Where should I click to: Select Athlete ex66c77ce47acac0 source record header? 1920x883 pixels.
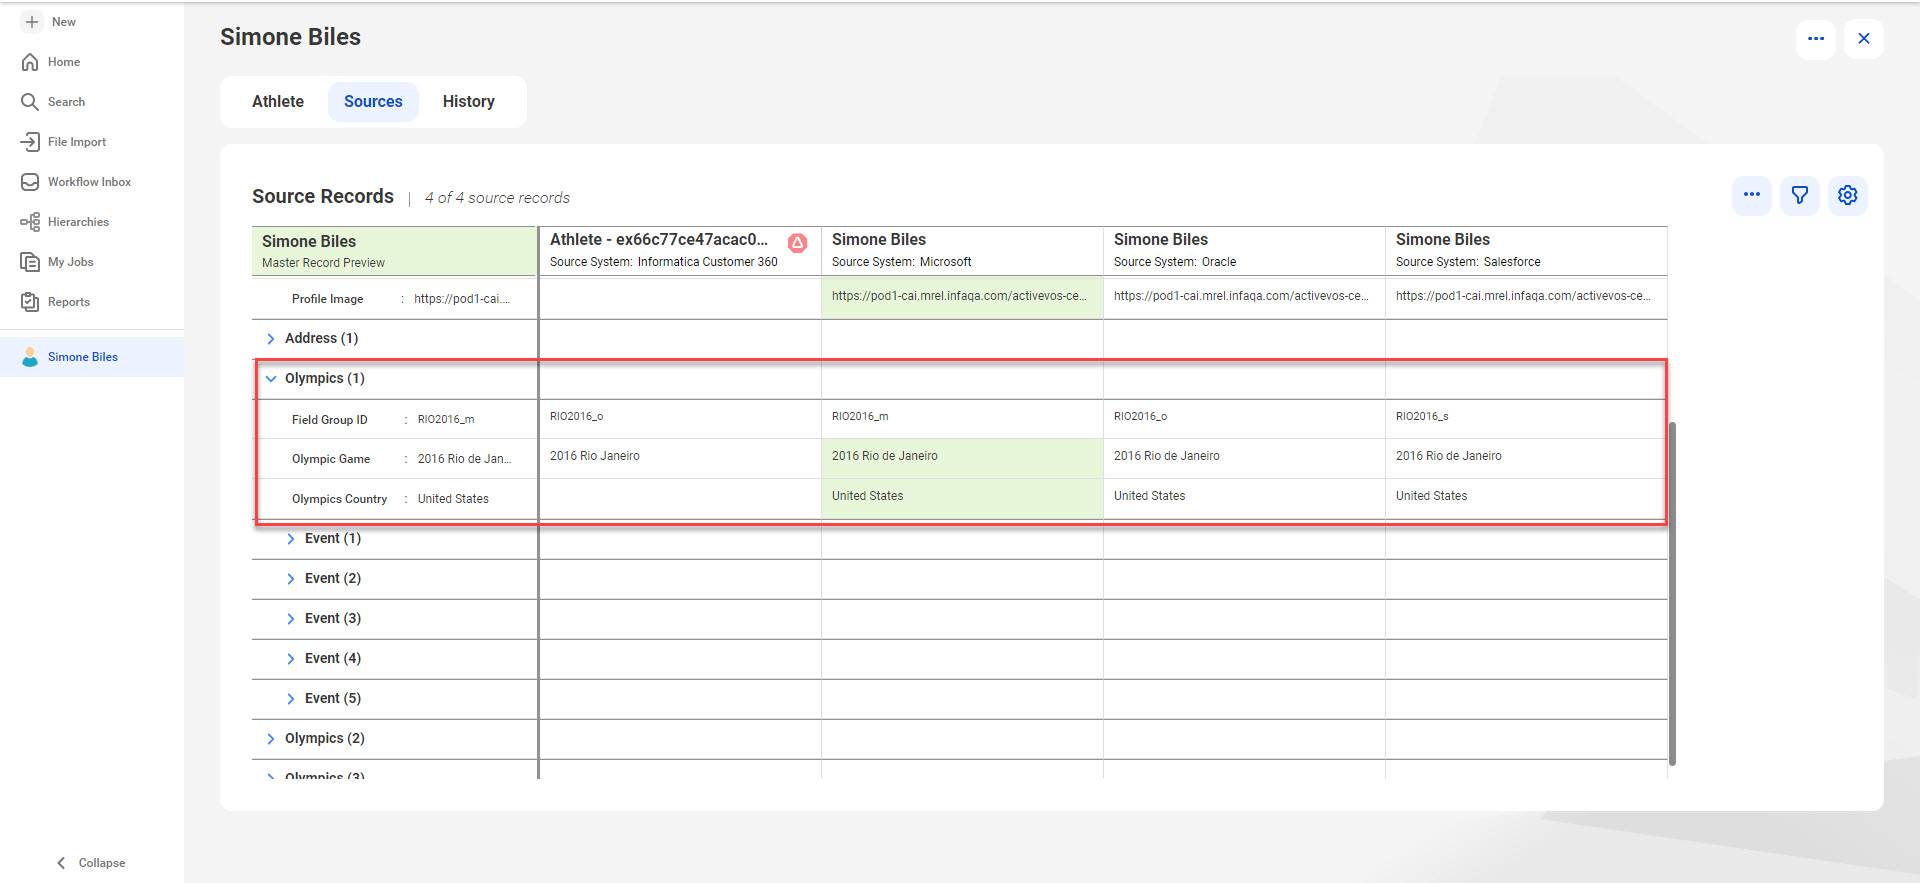point(680,250)
